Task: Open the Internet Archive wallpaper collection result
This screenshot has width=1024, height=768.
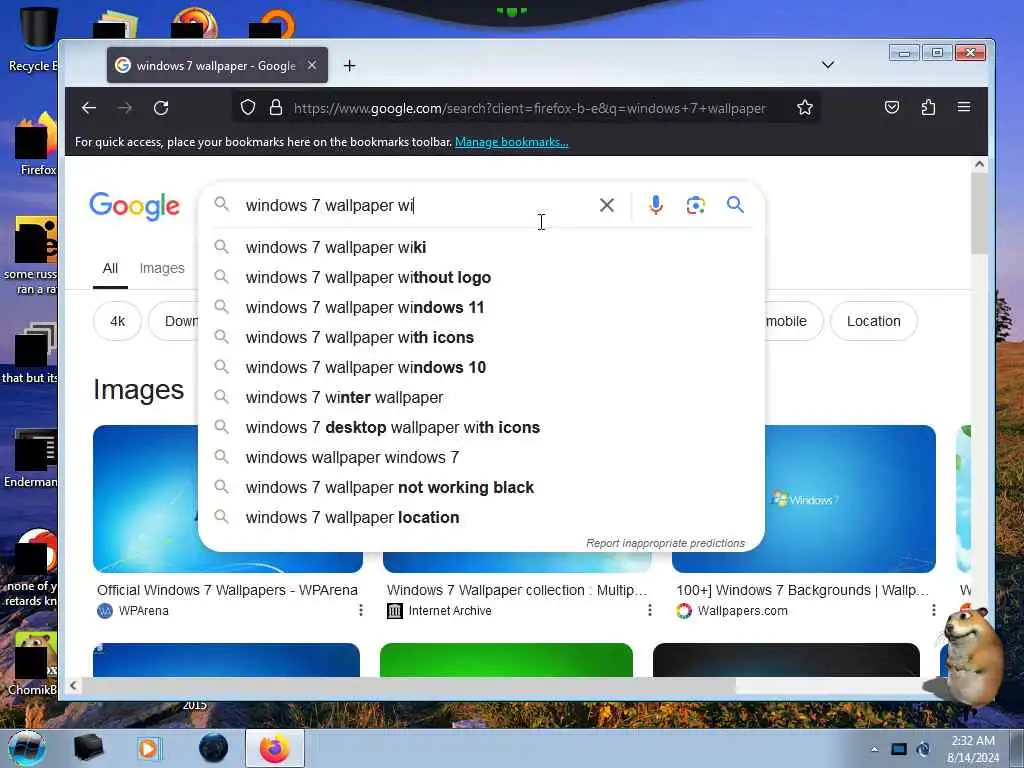Action: pyautogui.click(x=517, y=590)
